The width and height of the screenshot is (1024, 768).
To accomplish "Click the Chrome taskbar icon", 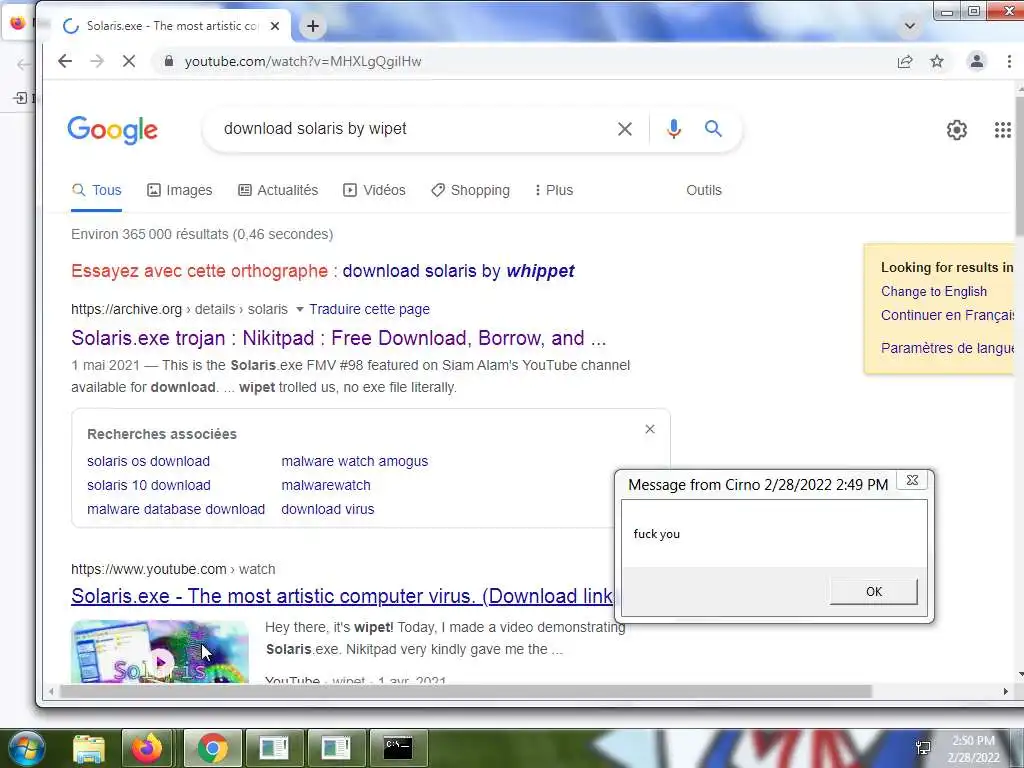I will [212, 748].
